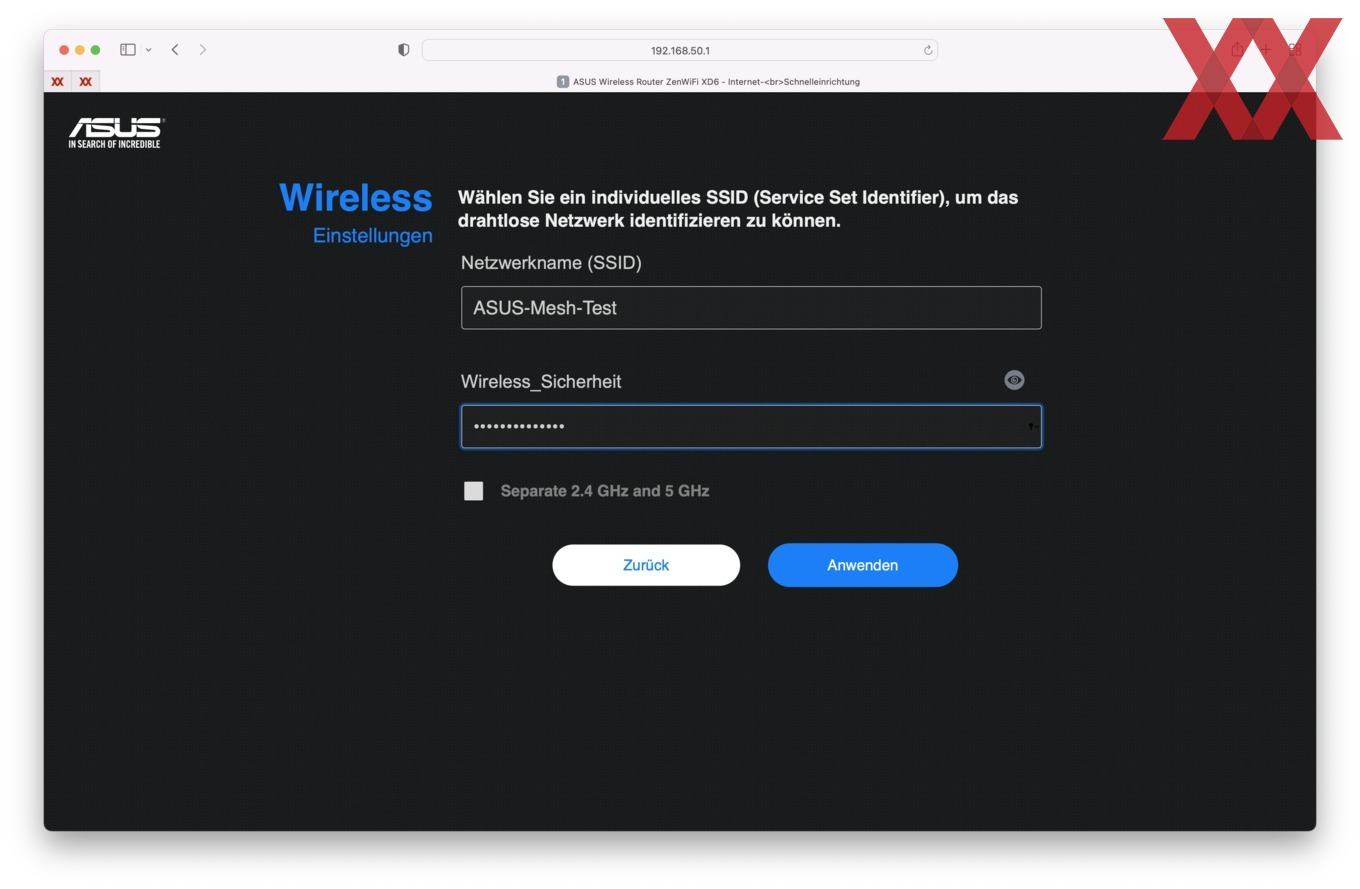Toggle password visibility eye icon
Viewport: 1360px width, 889px height.
click(x=1014, y=380)
